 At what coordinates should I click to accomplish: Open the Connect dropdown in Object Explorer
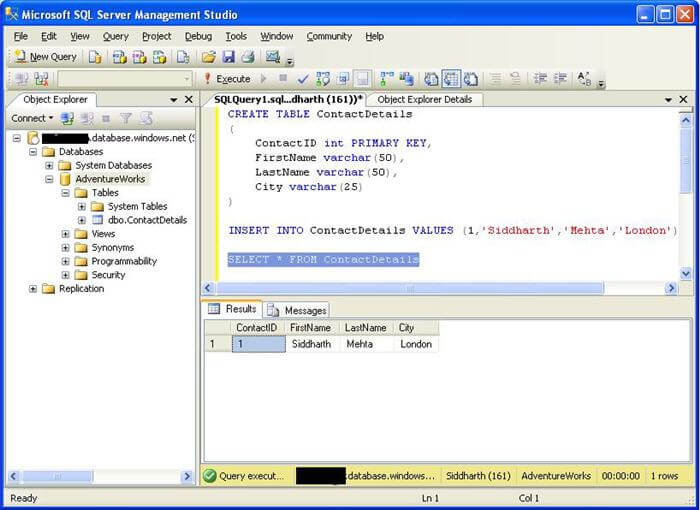pos(32,118)
